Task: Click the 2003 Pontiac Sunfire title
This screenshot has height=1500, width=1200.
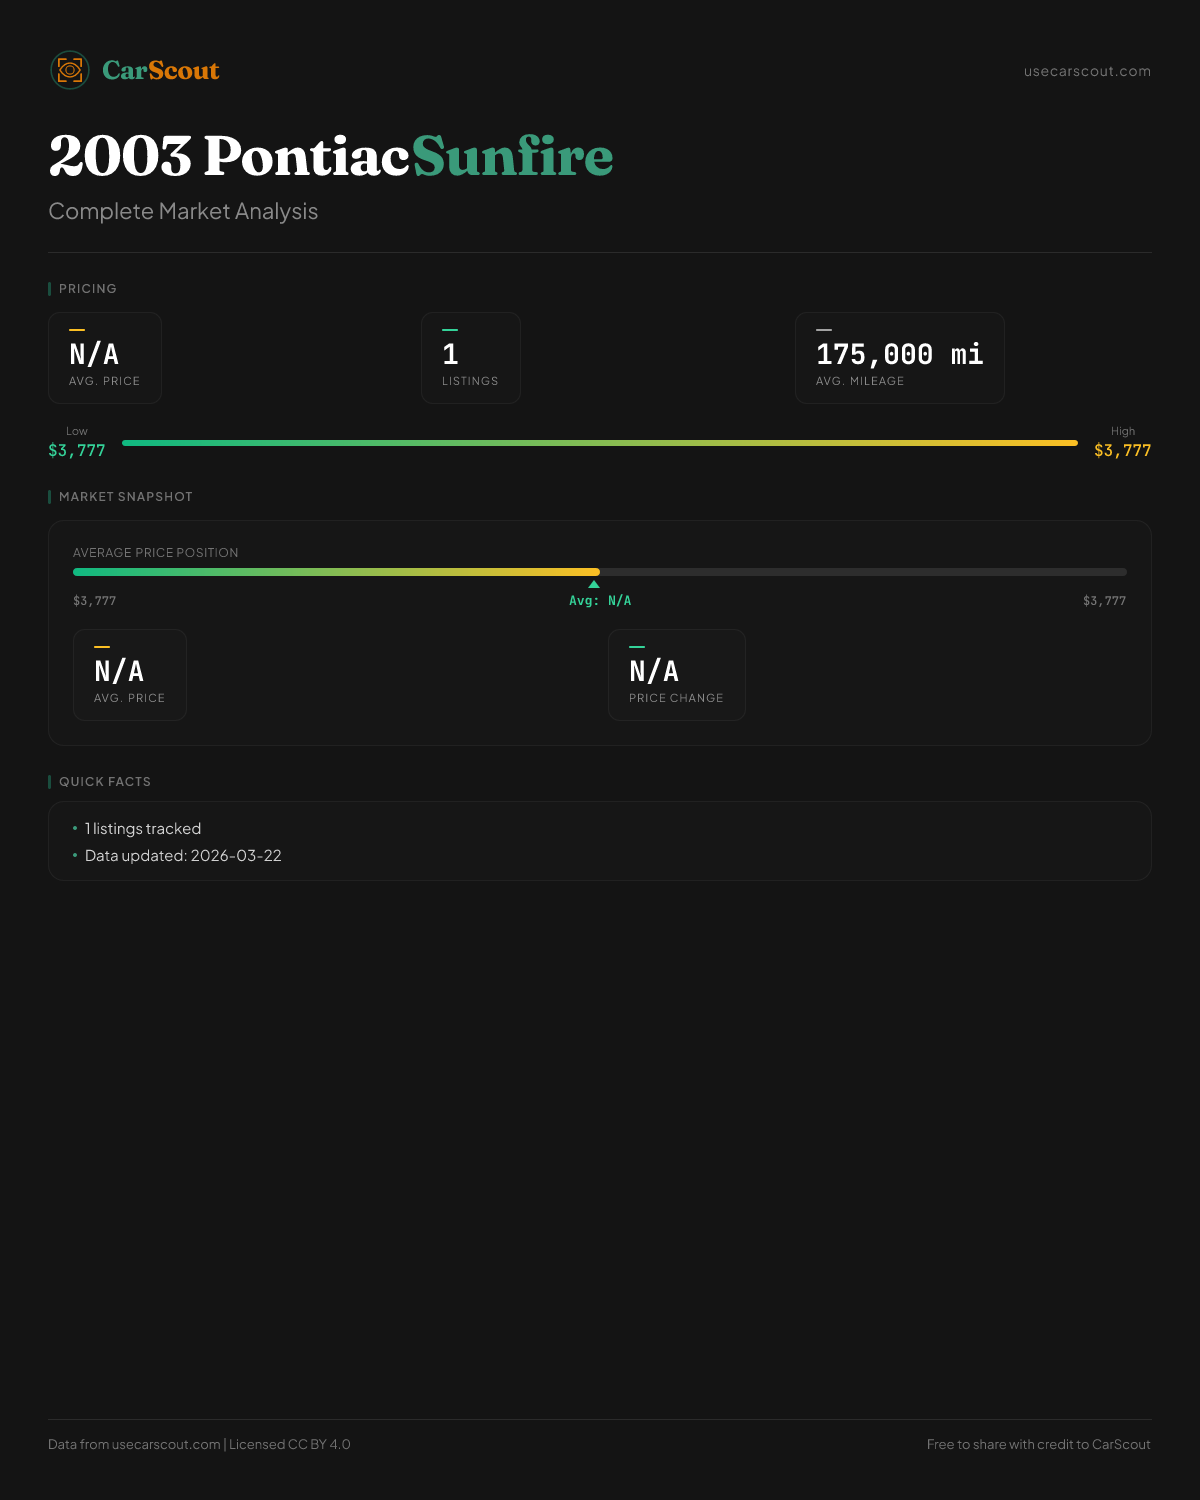Action: (x=331, y=156)
